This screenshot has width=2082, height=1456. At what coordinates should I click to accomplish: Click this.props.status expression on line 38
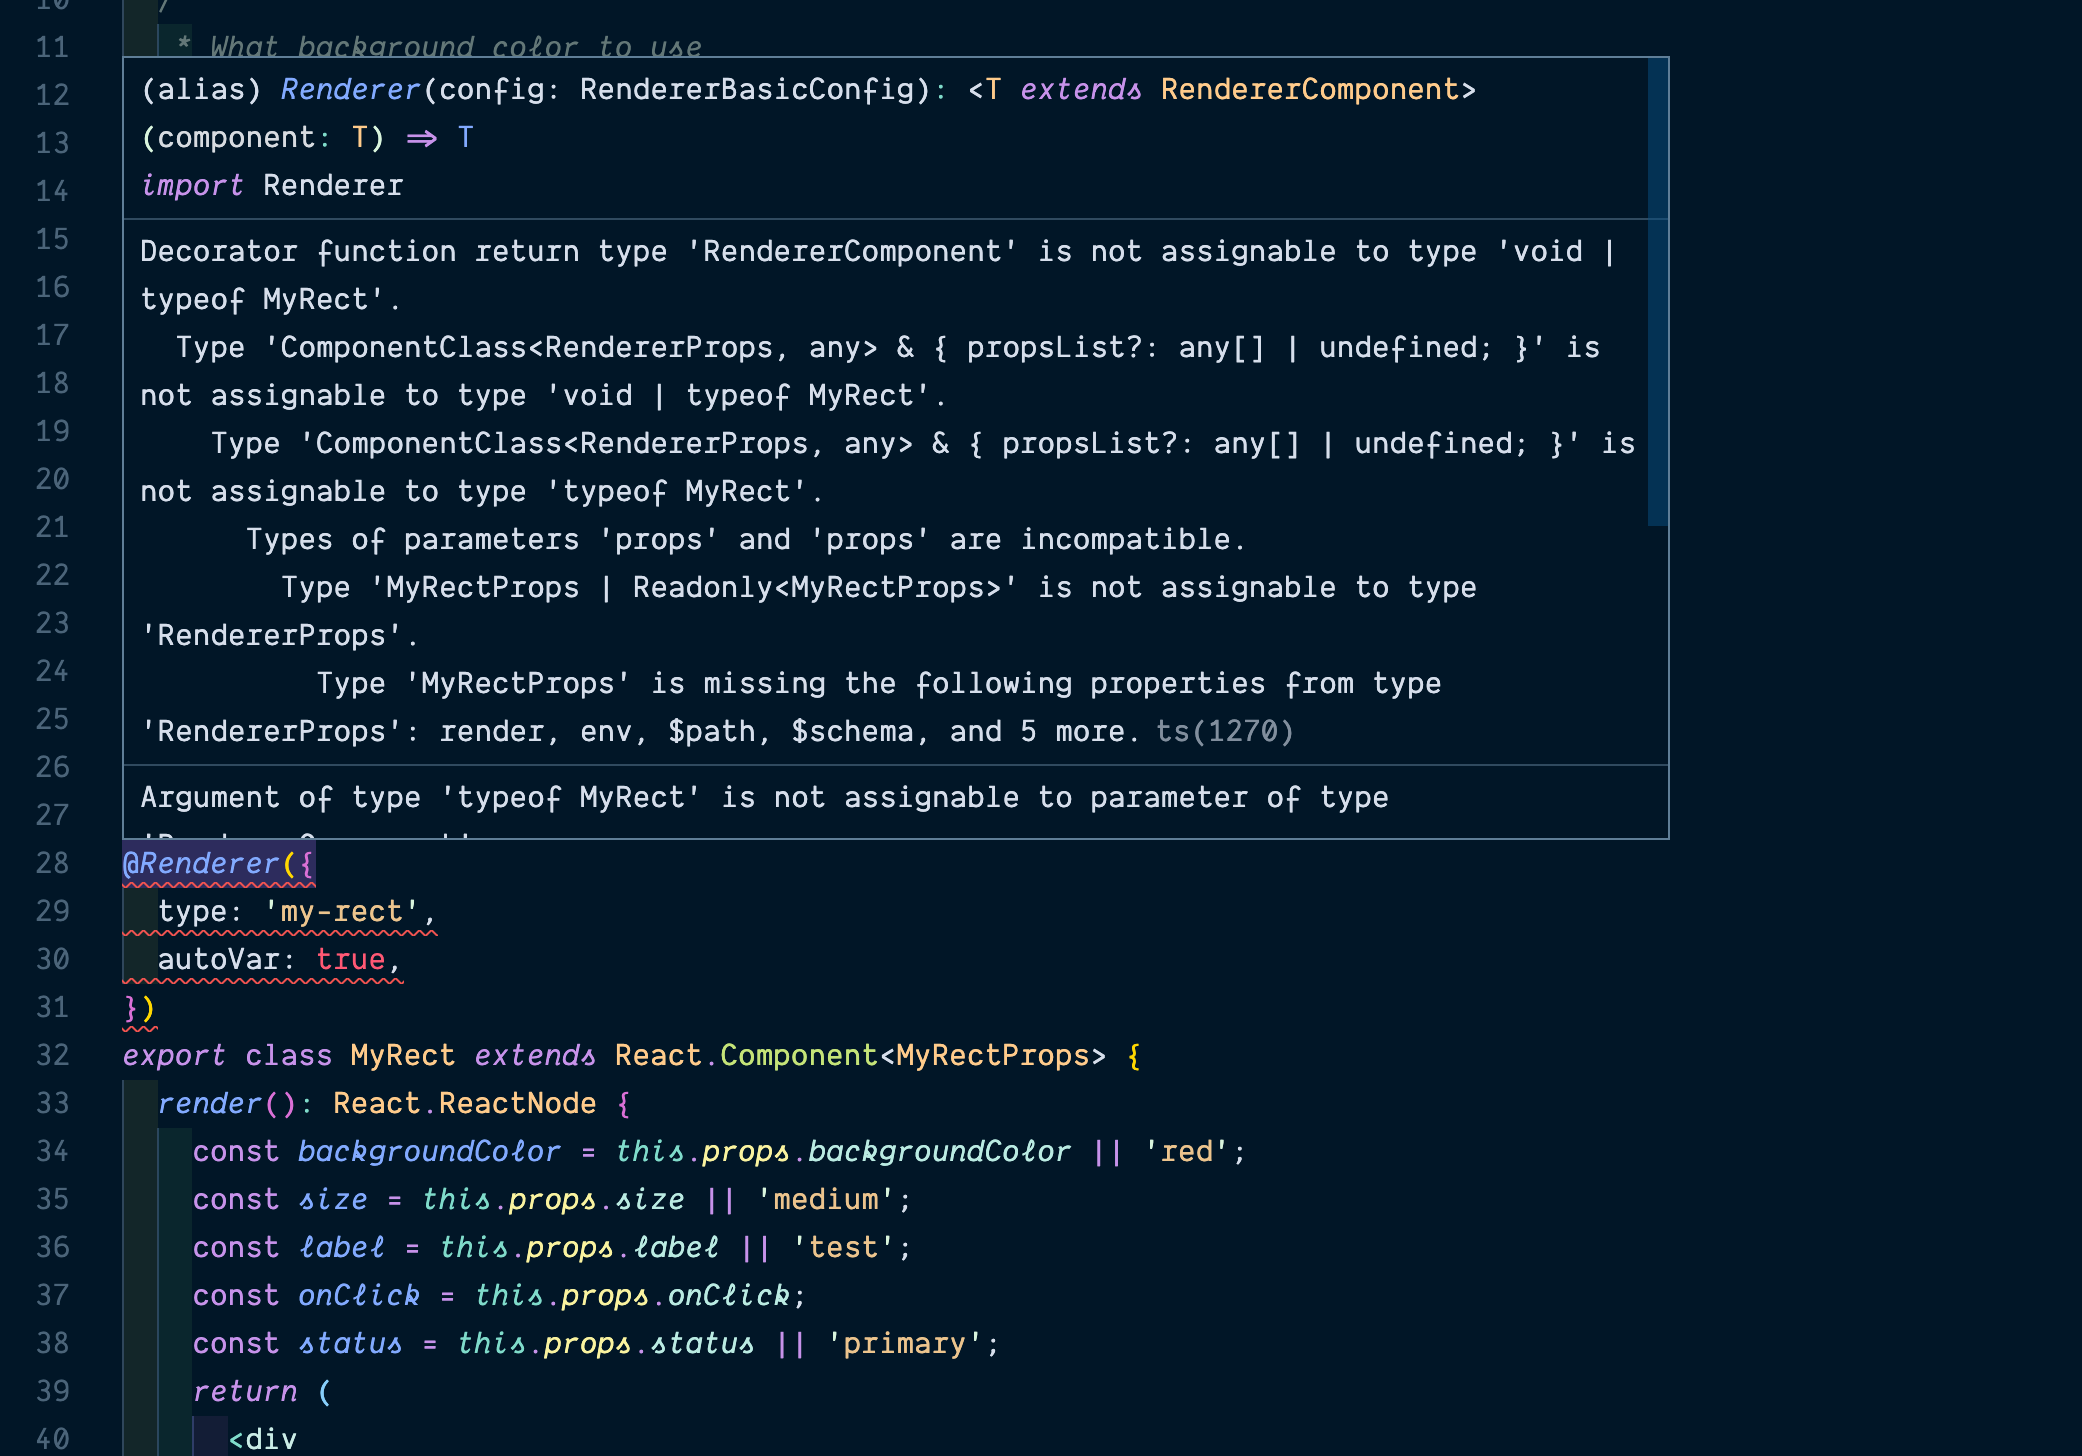[x=605, y=1344]
